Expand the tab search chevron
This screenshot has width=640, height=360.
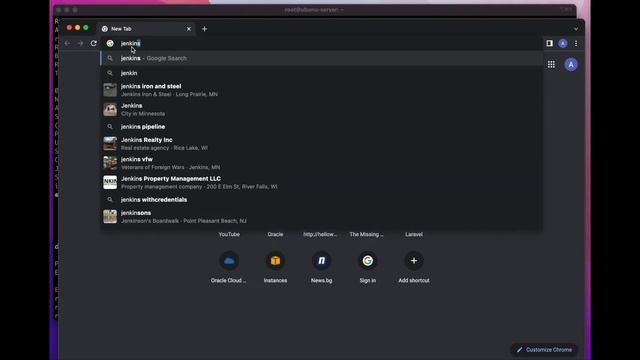576,29
